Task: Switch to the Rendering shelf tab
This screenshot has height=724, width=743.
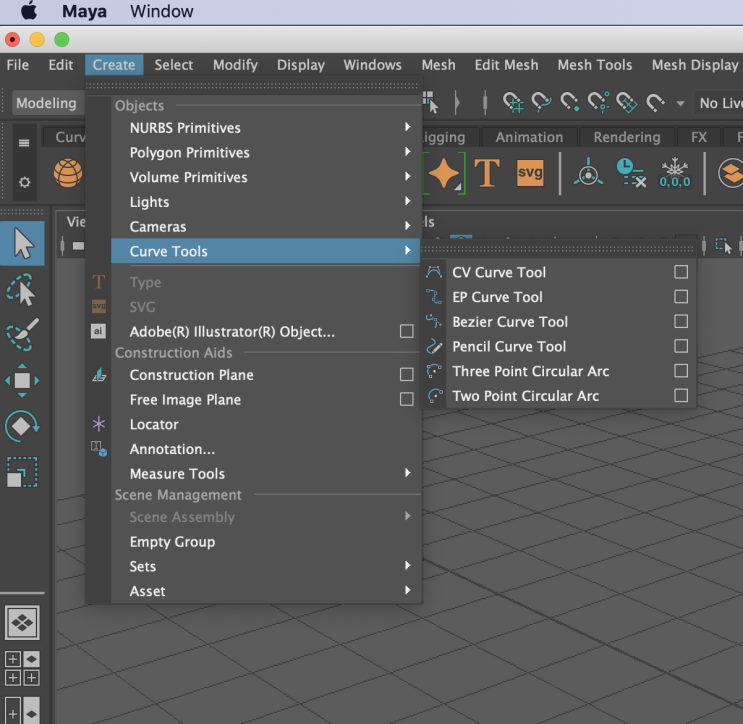Action: coord(626,137)
